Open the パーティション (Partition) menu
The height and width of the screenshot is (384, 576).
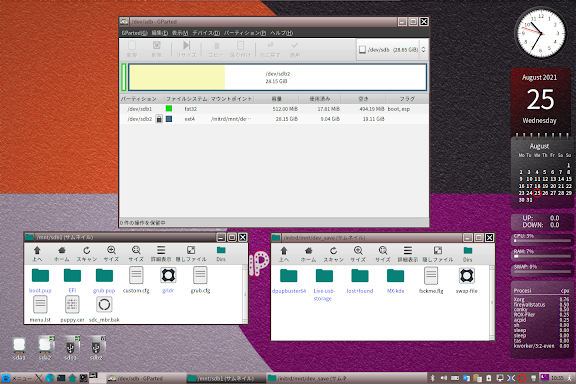(x=245, y=33)
